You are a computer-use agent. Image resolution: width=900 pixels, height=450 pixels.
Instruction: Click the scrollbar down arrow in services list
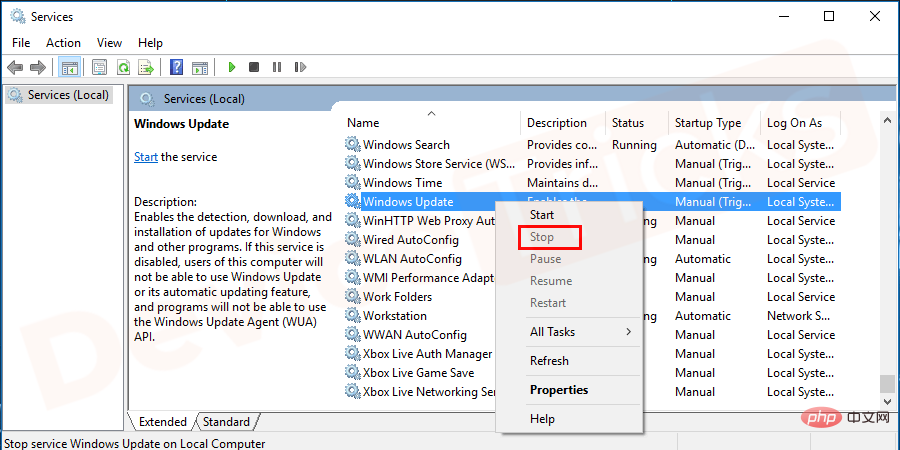pos(888,401)
